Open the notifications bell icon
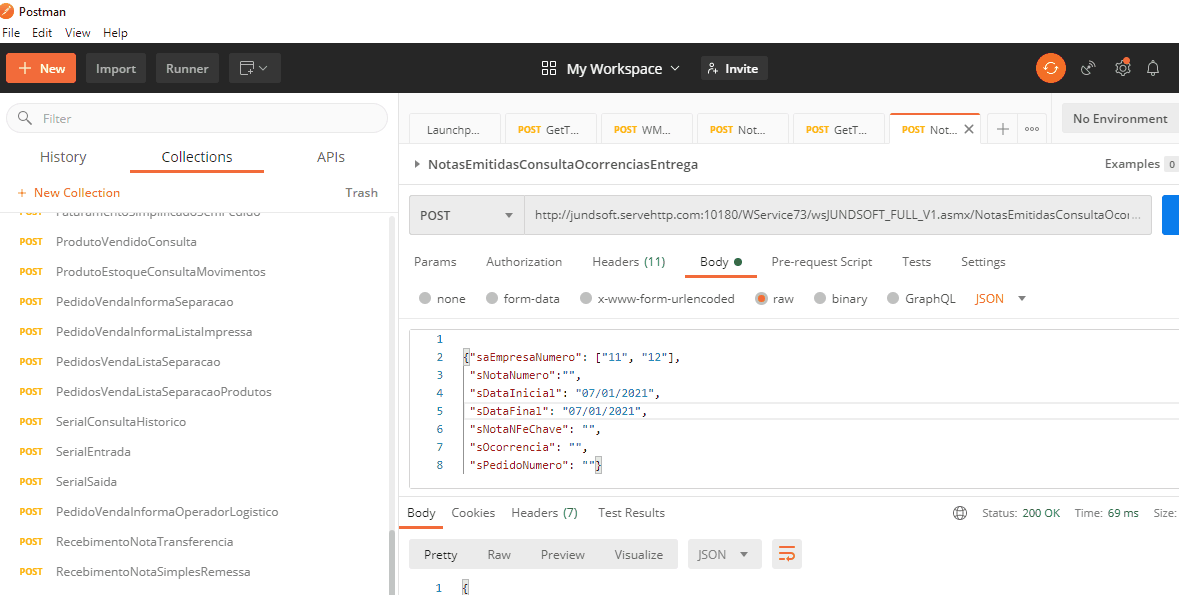 1153,68
